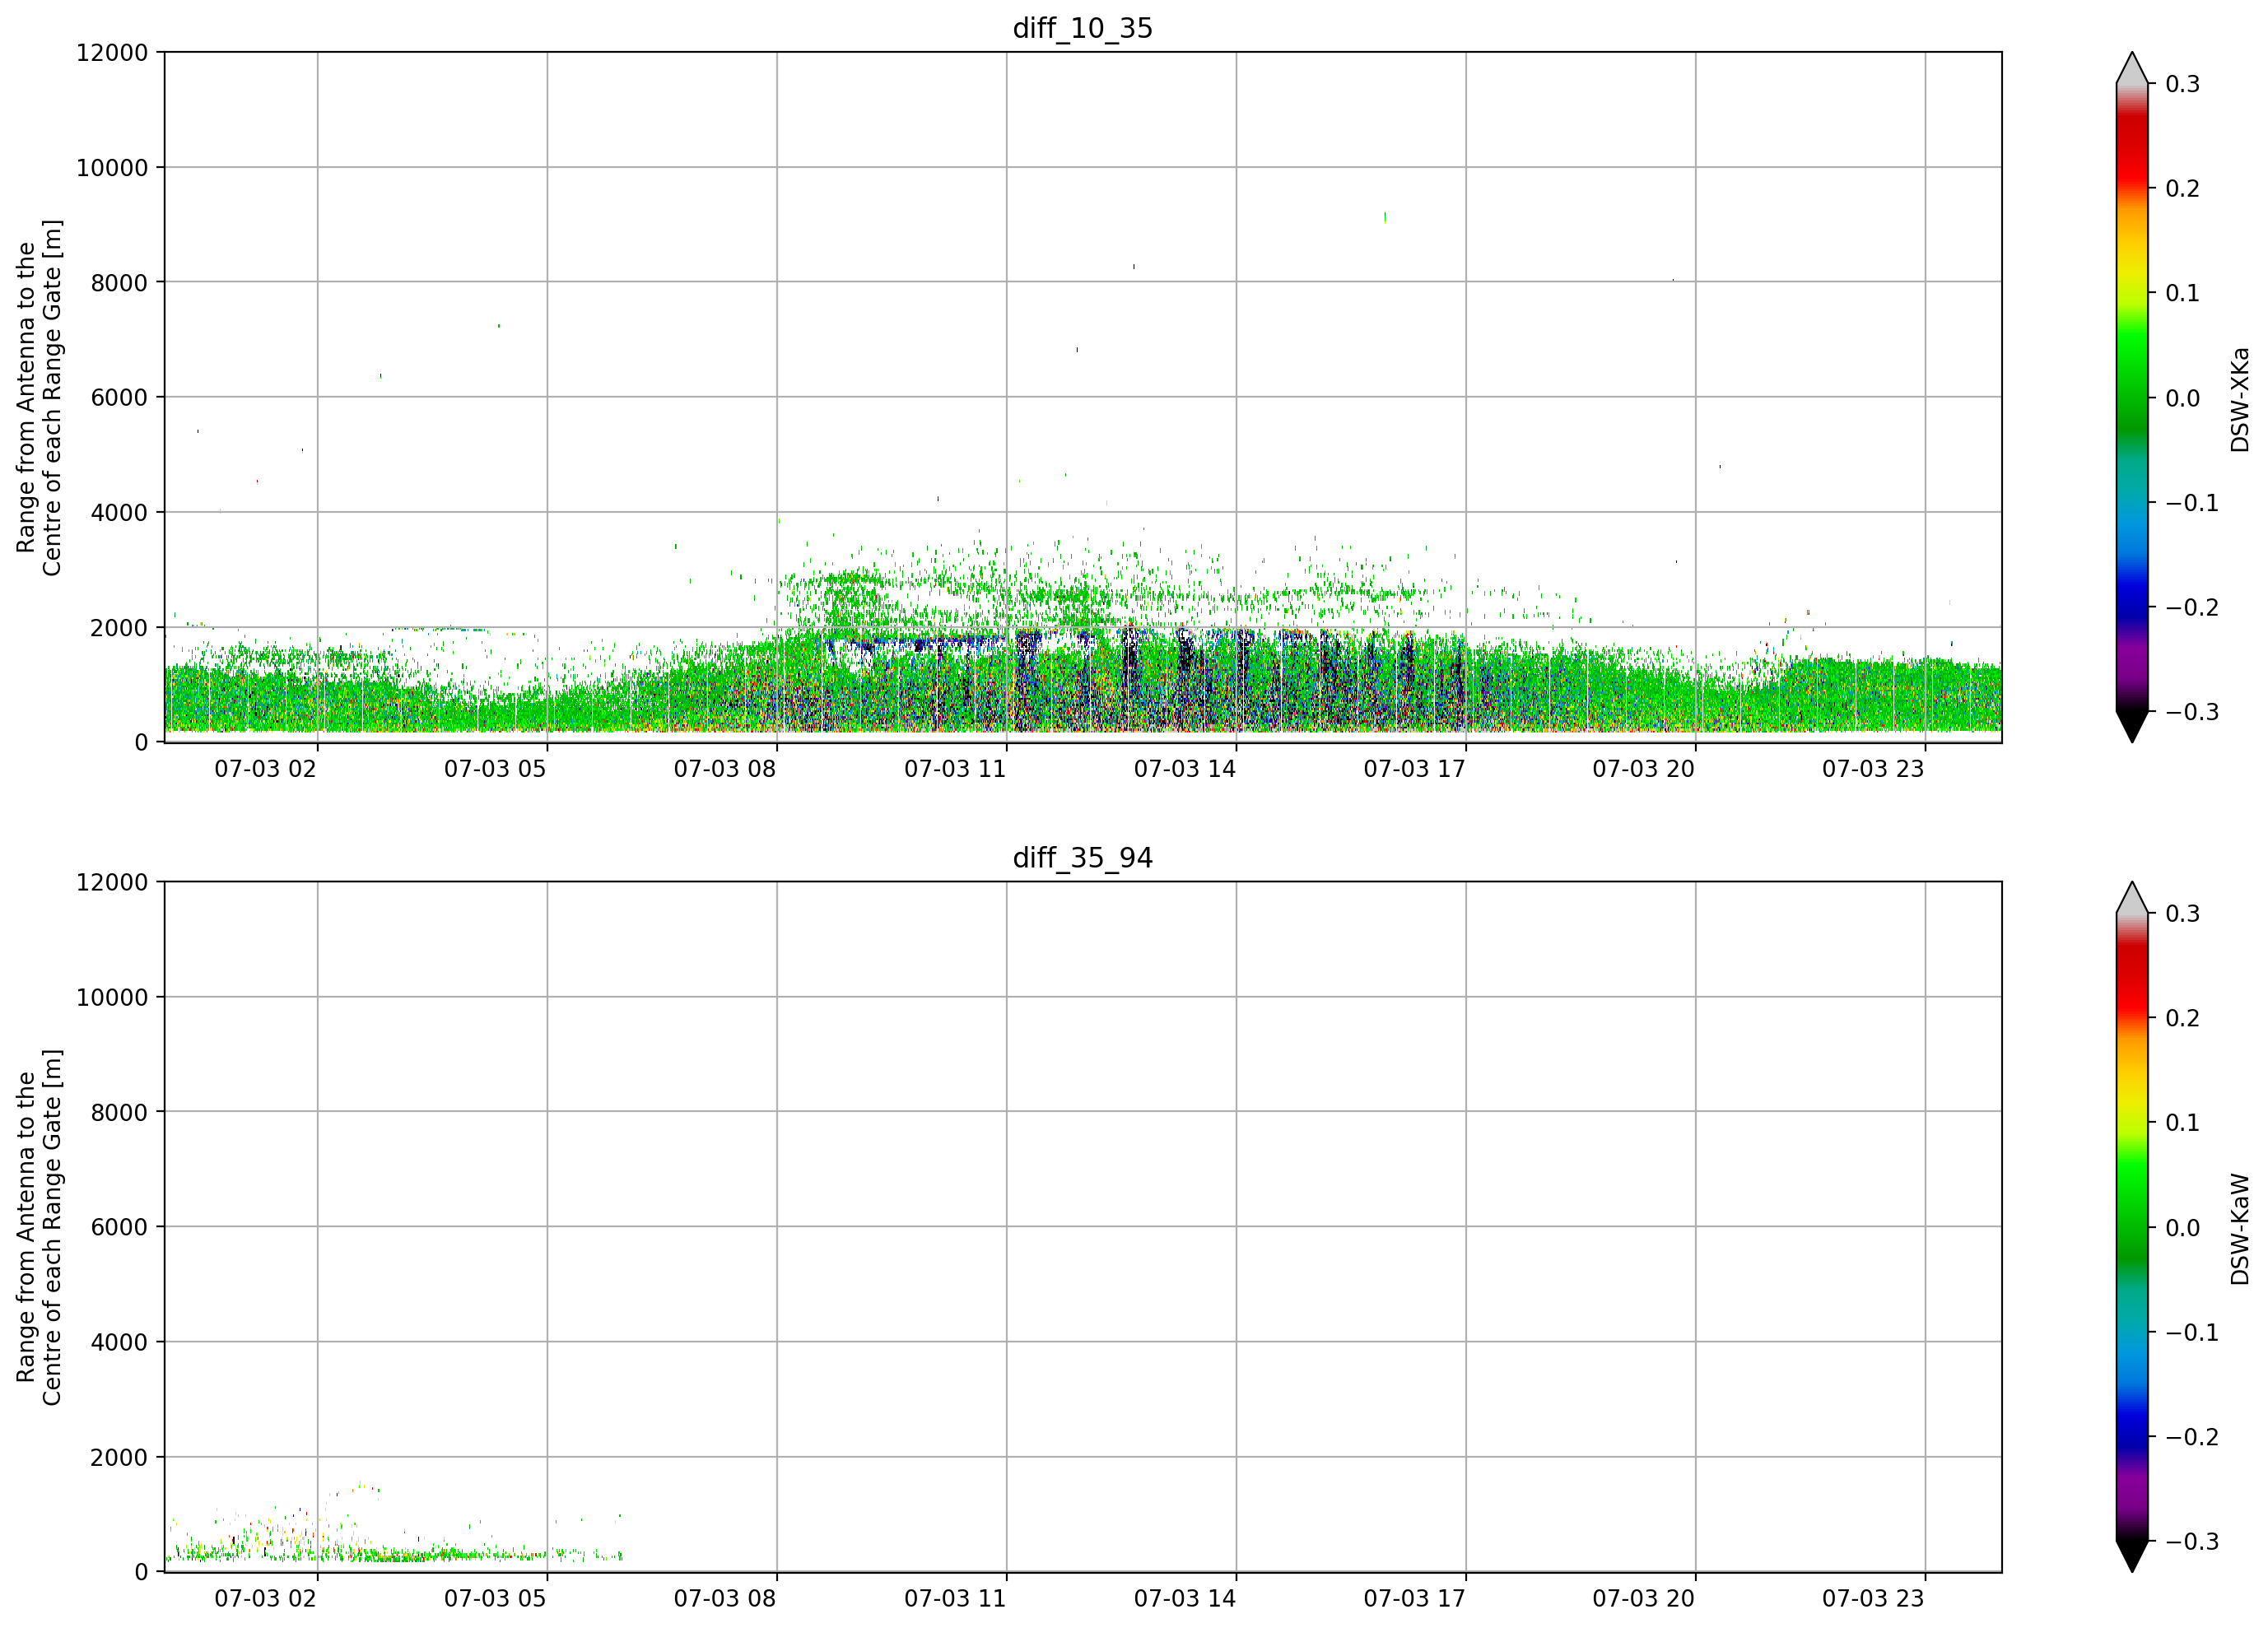Select the DSW-KaW colorbar label
Image resolution: width=2268 pixels, height=1628 pixels.
point(2239,1229)
